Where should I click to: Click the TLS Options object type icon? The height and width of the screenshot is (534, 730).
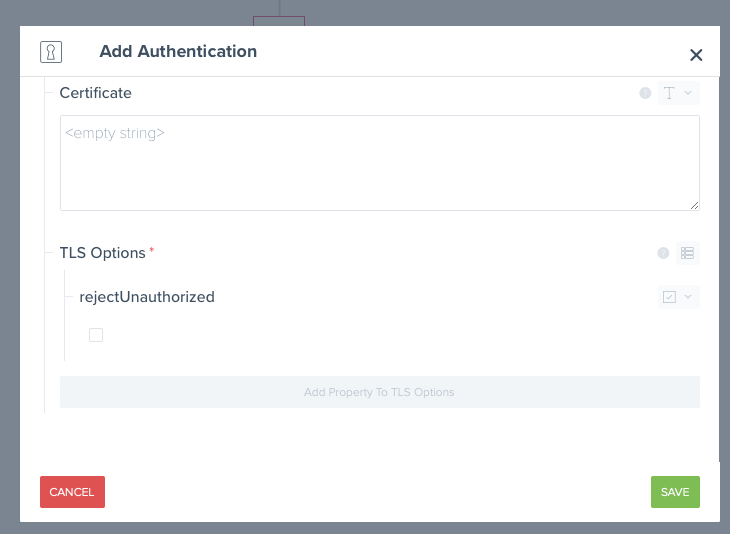click(687, 253)
